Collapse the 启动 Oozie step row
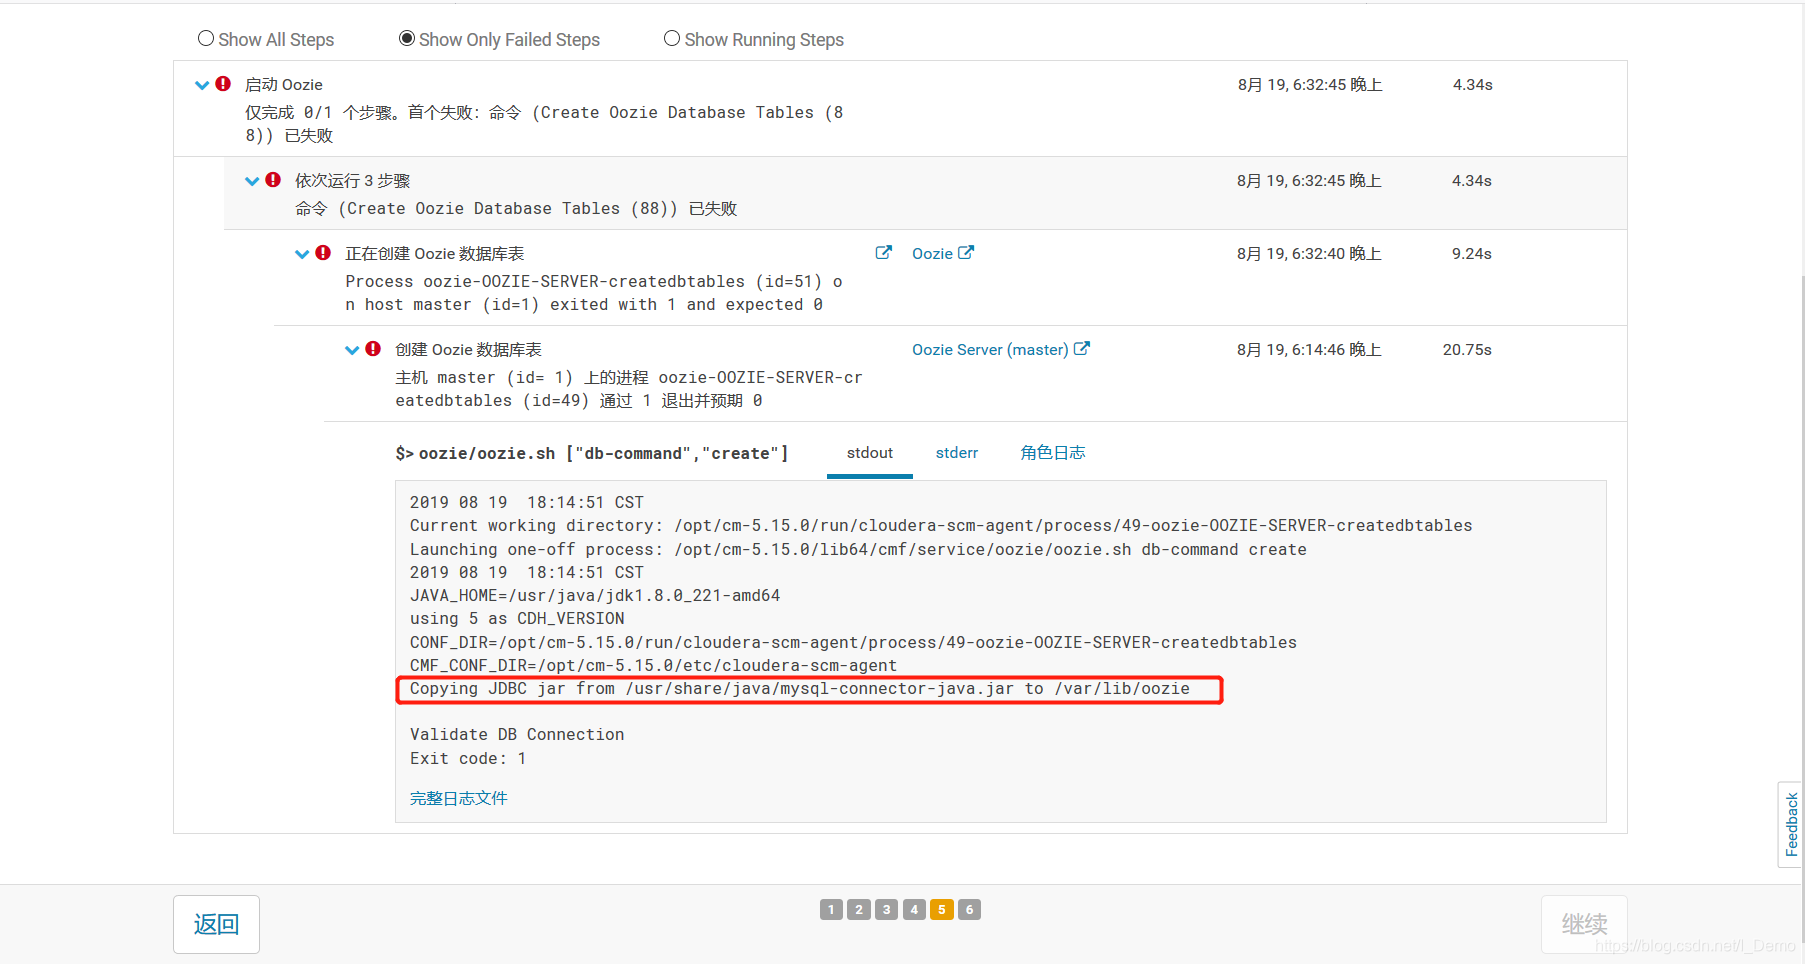The image size is (1805, 964). click(x=202, y=85)
